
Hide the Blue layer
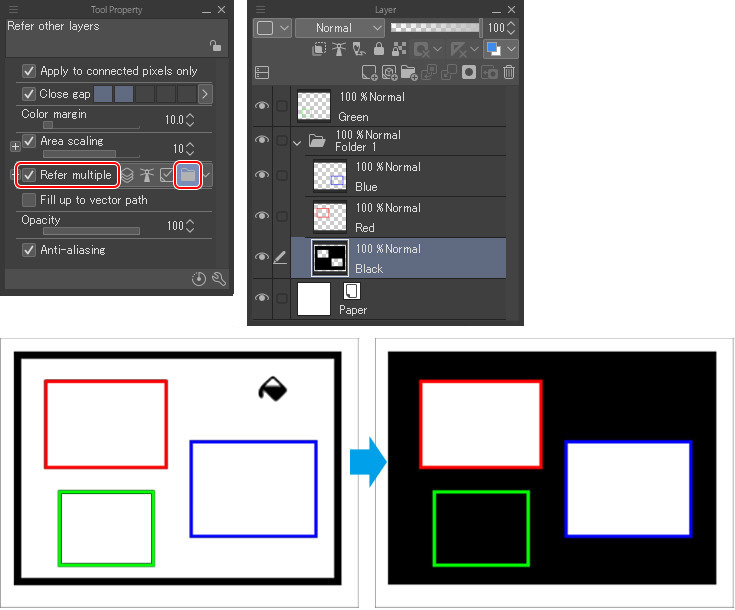262,175
